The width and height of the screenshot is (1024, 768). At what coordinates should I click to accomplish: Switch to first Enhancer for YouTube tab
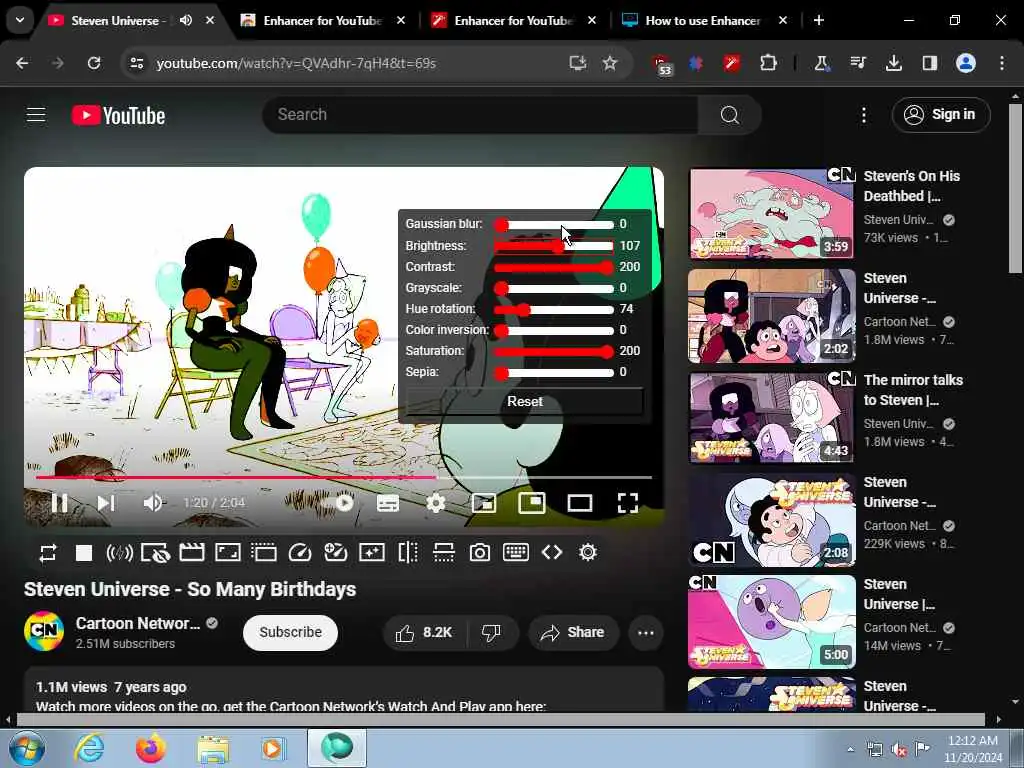(x=322, y=20)
